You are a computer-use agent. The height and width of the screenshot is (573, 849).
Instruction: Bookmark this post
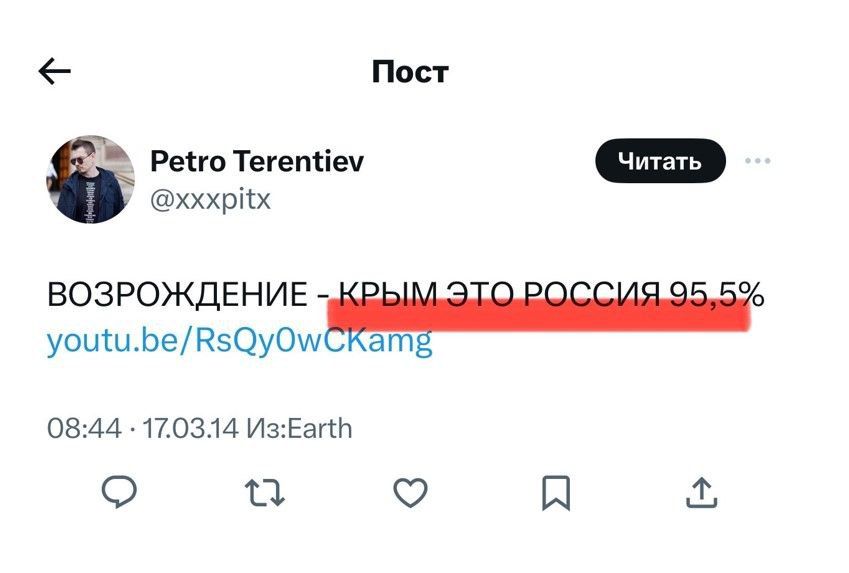click(556, 492)
